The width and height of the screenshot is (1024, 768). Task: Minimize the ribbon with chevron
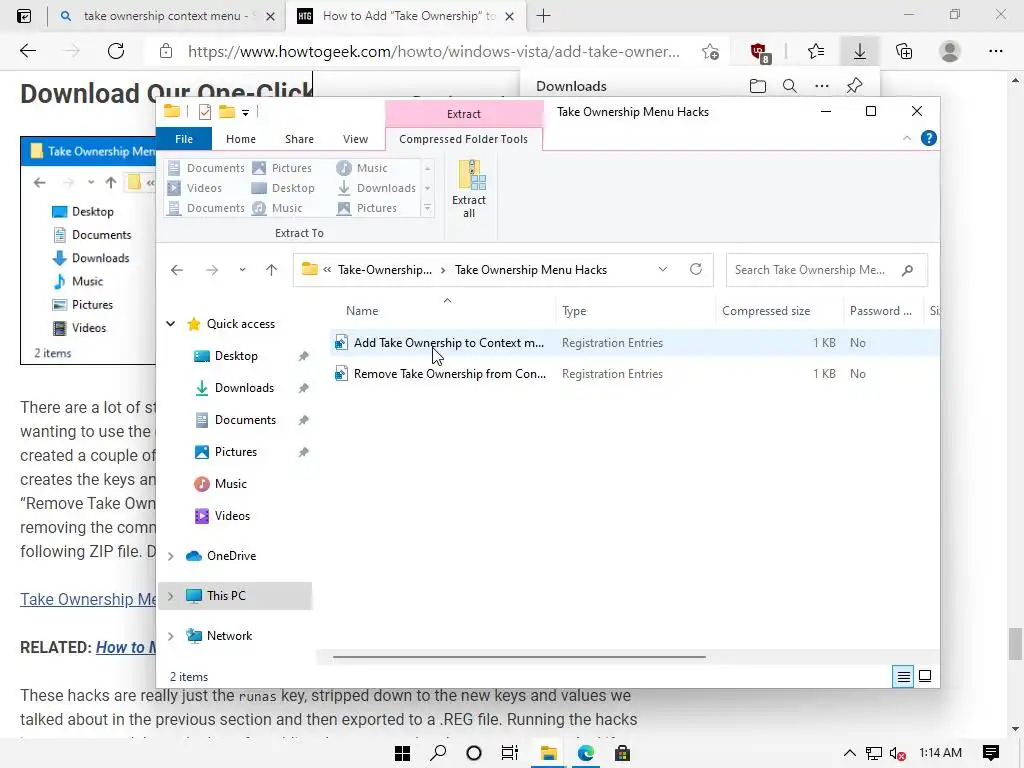click(906, 138)
